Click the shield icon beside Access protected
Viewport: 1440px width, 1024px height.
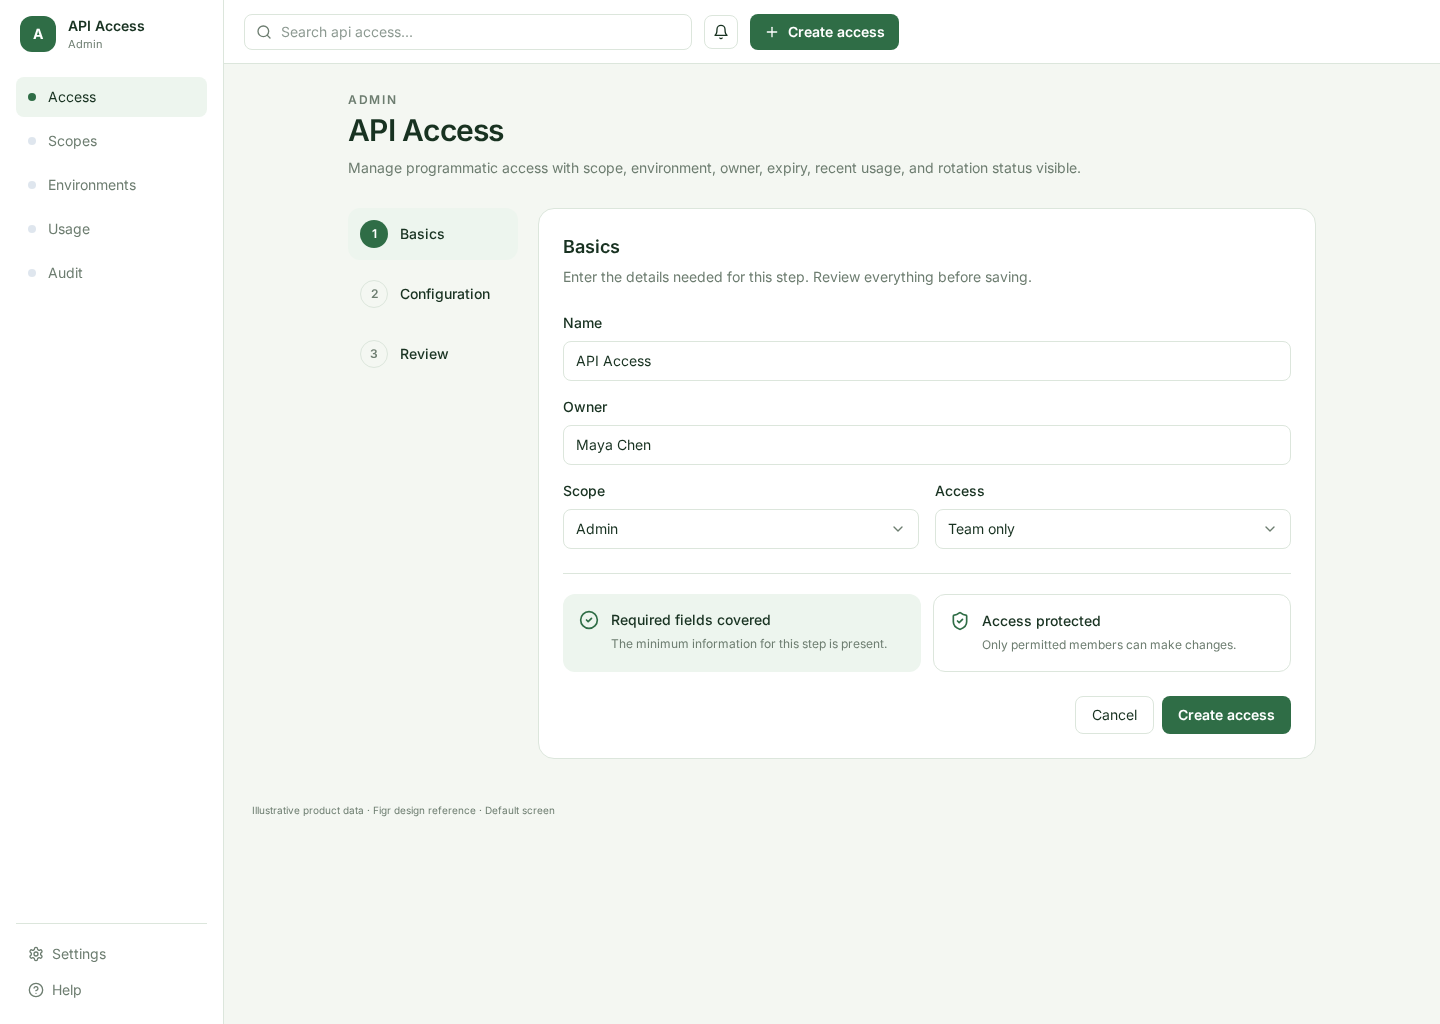tap(960, 621)
